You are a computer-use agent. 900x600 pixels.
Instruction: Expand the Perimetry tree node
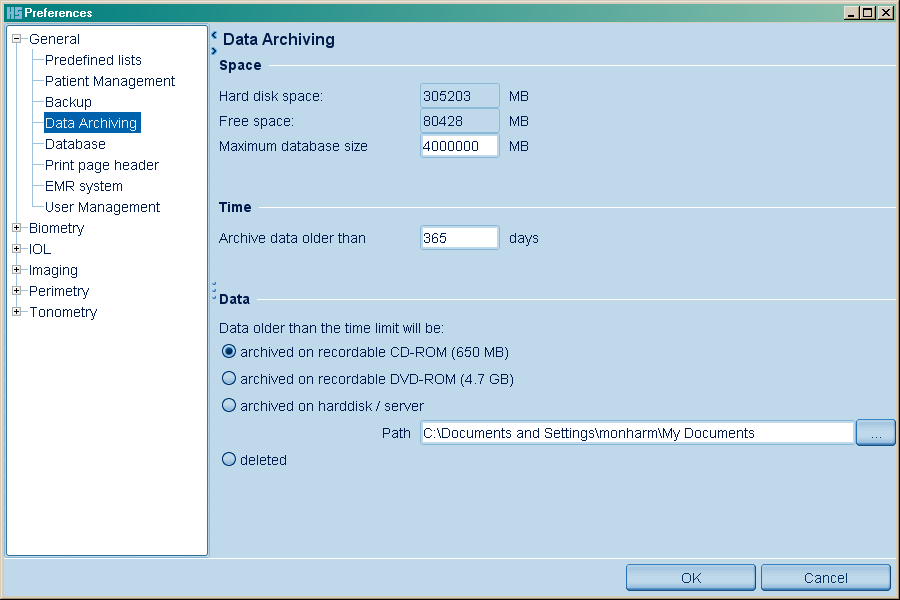[17, 291]
